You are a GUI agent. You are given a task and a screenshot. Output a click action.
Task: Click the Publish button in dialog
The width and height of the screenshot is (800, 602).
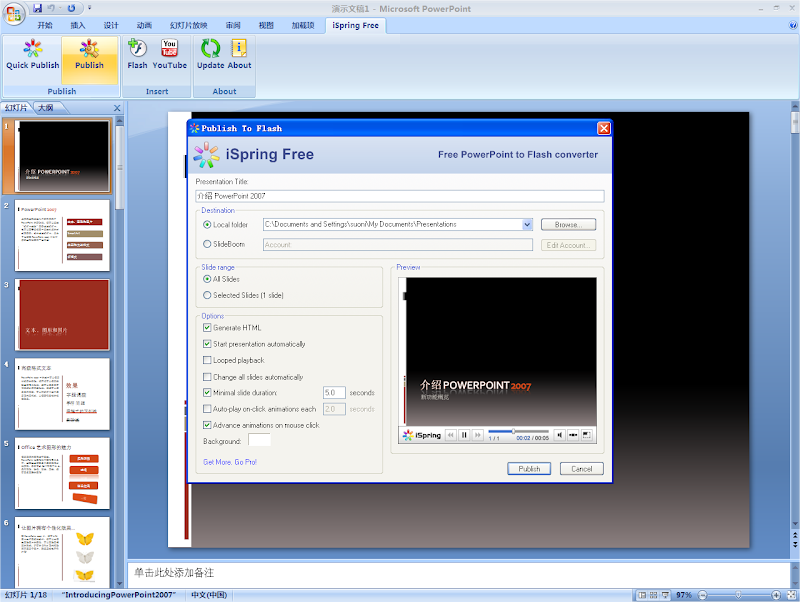(x=529, y=469)
